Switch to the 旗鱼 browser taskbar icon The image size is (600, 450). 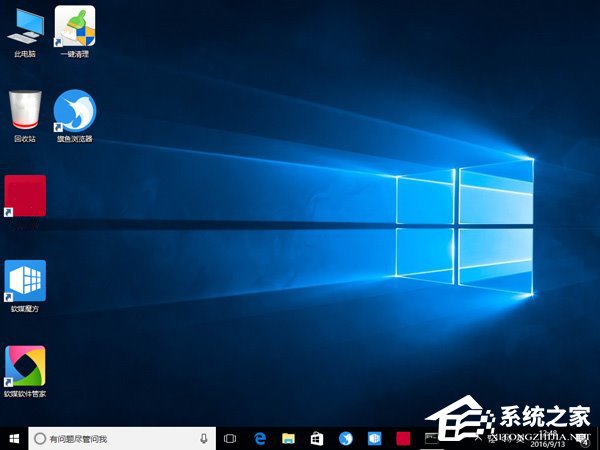coord(346,439)
